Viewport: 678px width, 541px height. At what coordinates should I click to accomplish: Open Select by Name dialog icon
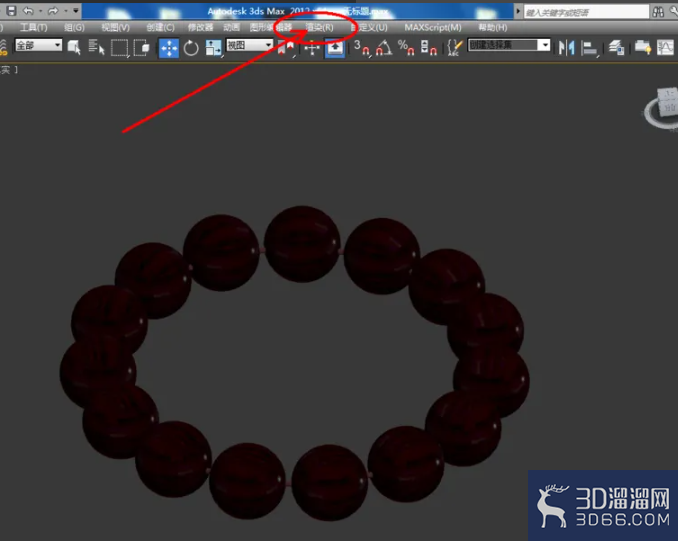(96, 47)
